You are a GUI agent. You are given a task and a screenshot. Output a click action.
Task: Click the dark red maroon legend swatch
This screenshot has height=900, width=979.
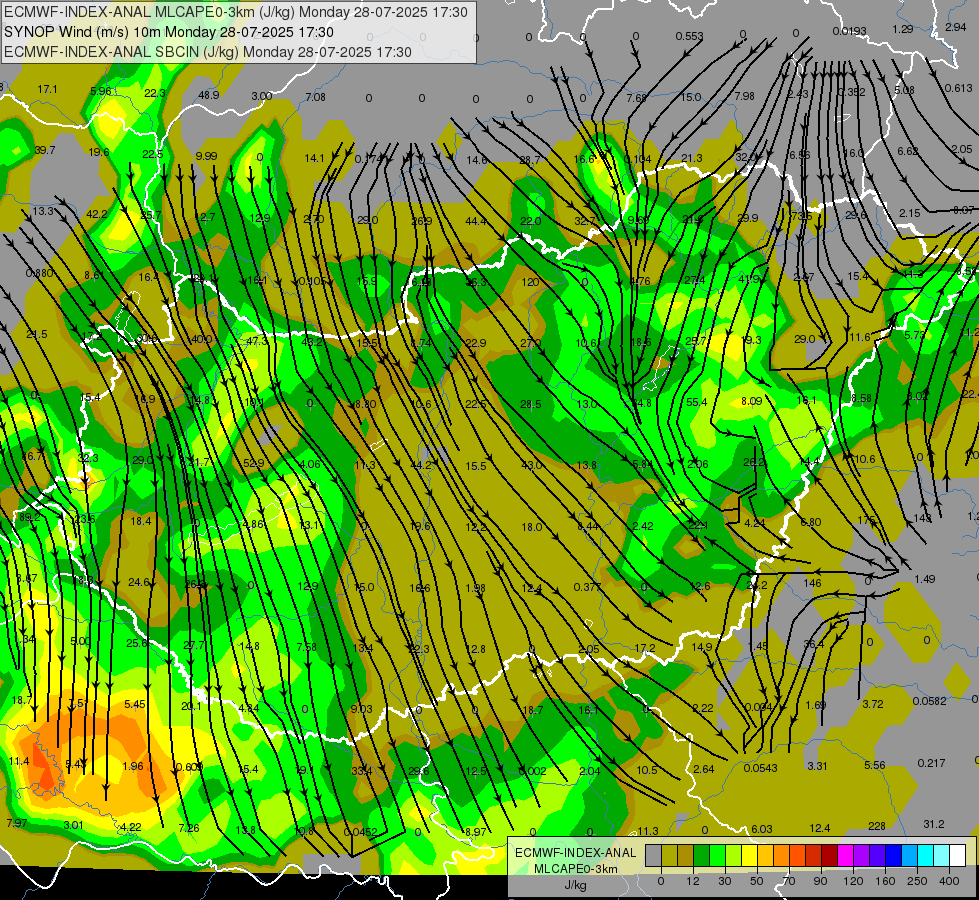830,855
